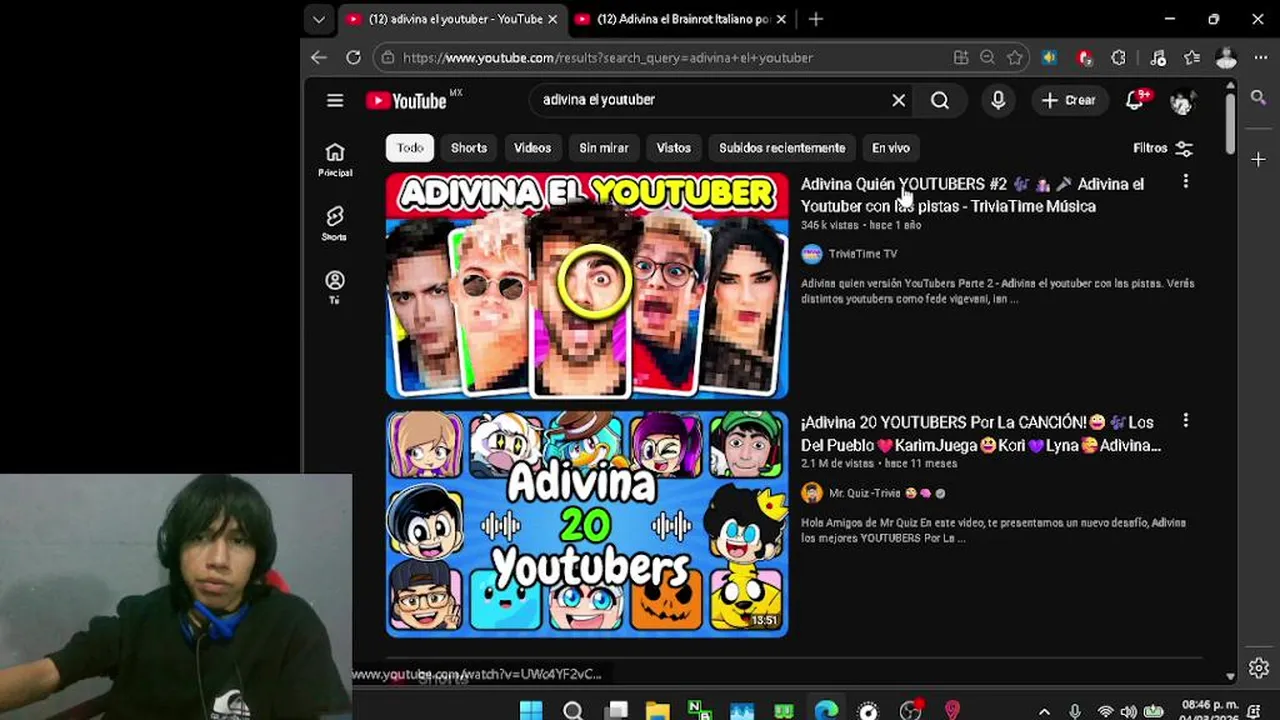Image resolution: width=1280 pixels, height=720 pixels.
Task: Expand the tab actions menu chevron
Action: 318,19
